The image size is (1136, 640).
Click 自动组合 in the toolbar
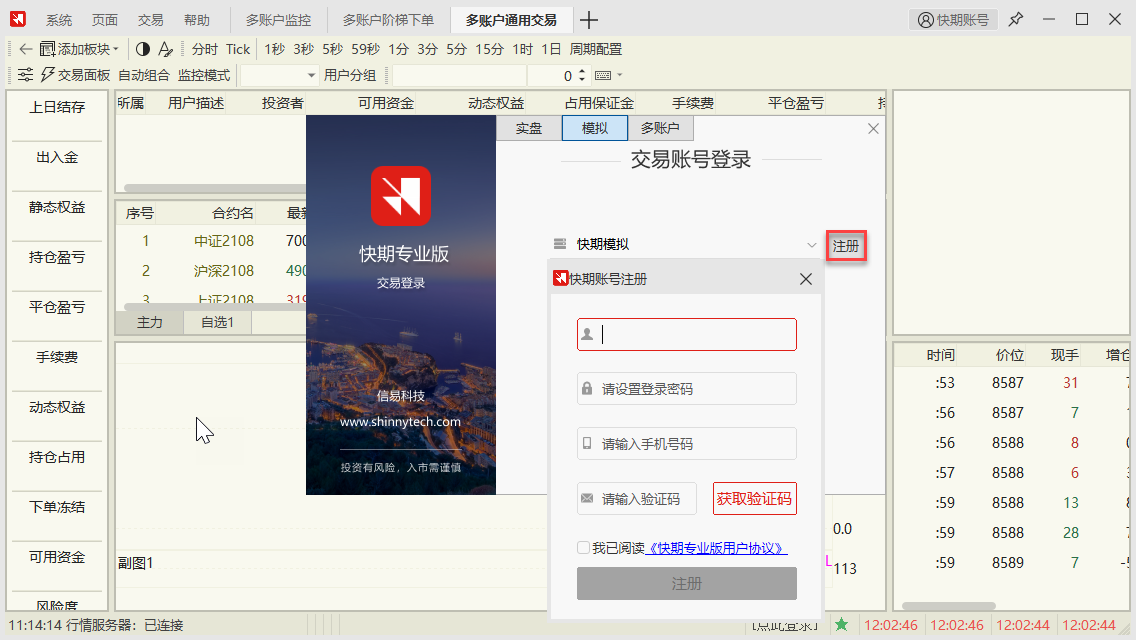point(144,75)
